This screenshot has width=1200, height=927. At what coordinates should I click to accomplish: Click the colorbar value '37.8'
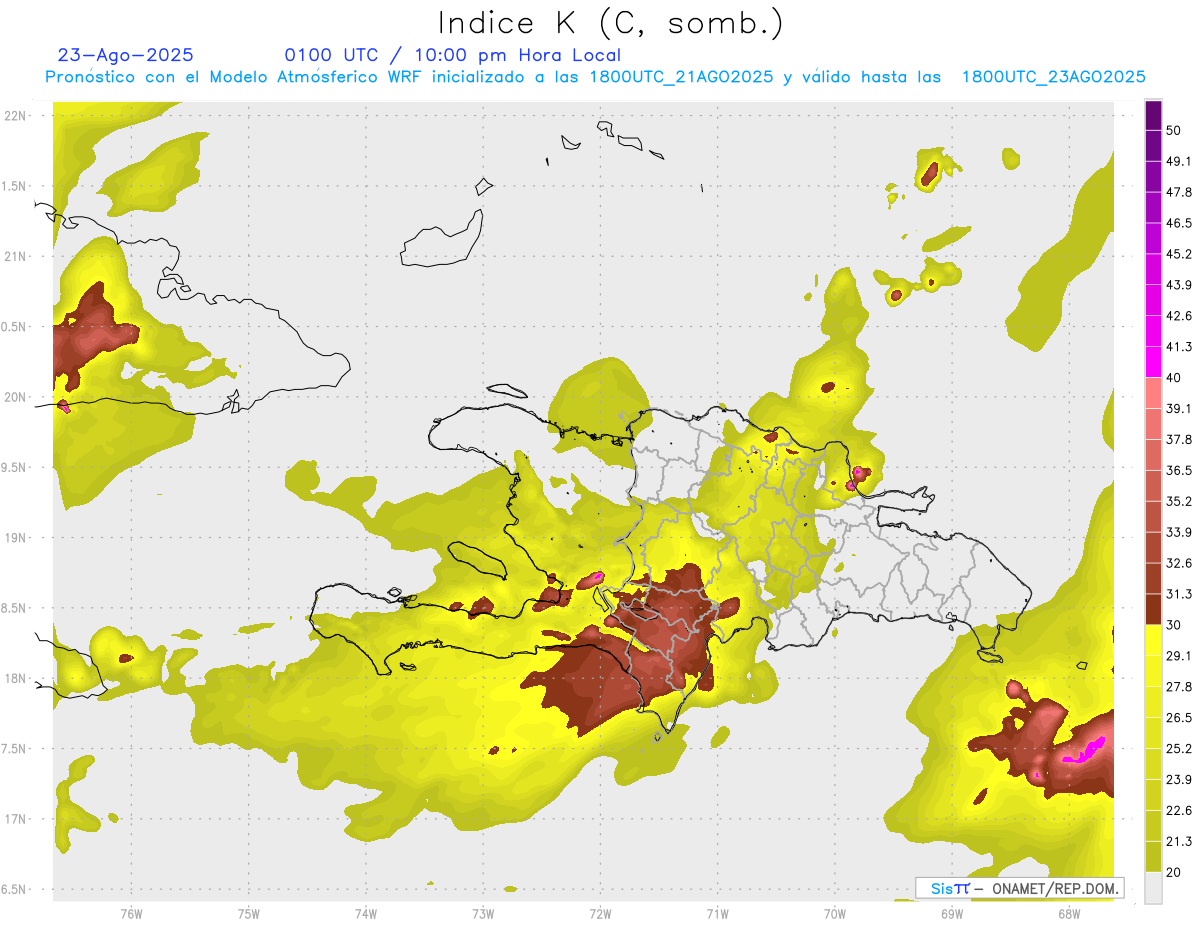coord(1178,439)
